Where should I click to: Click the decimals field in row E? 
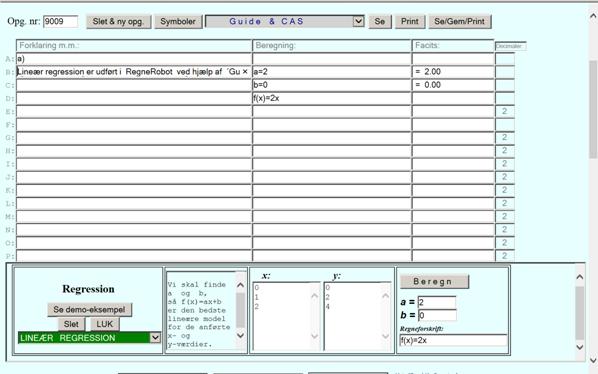tap(505, 111)
